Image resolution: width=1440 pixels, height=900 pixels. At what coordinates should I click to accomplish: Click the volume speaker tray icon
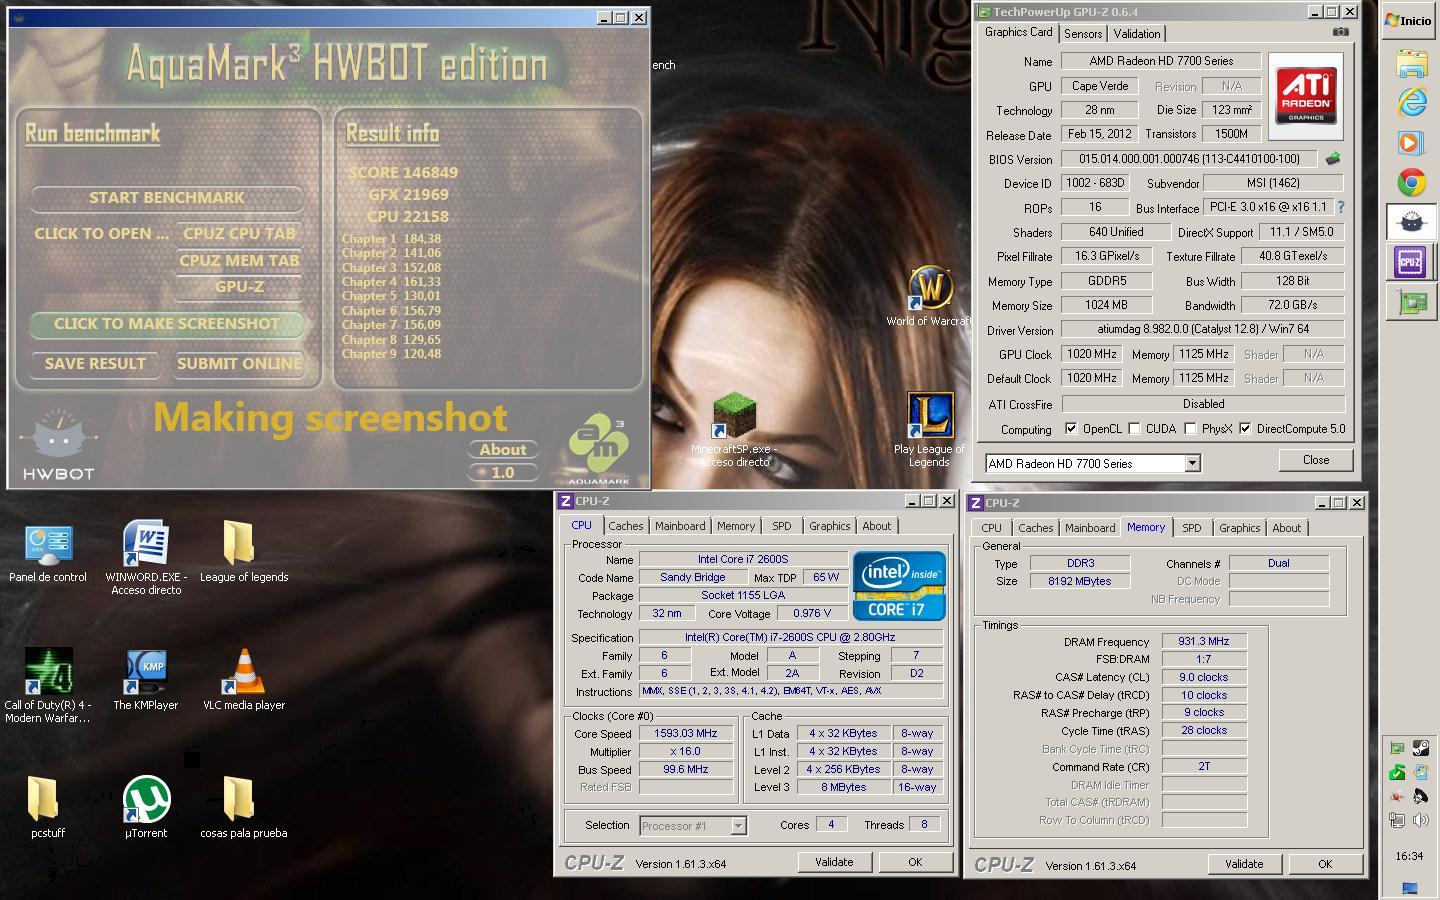(1420, 820)
